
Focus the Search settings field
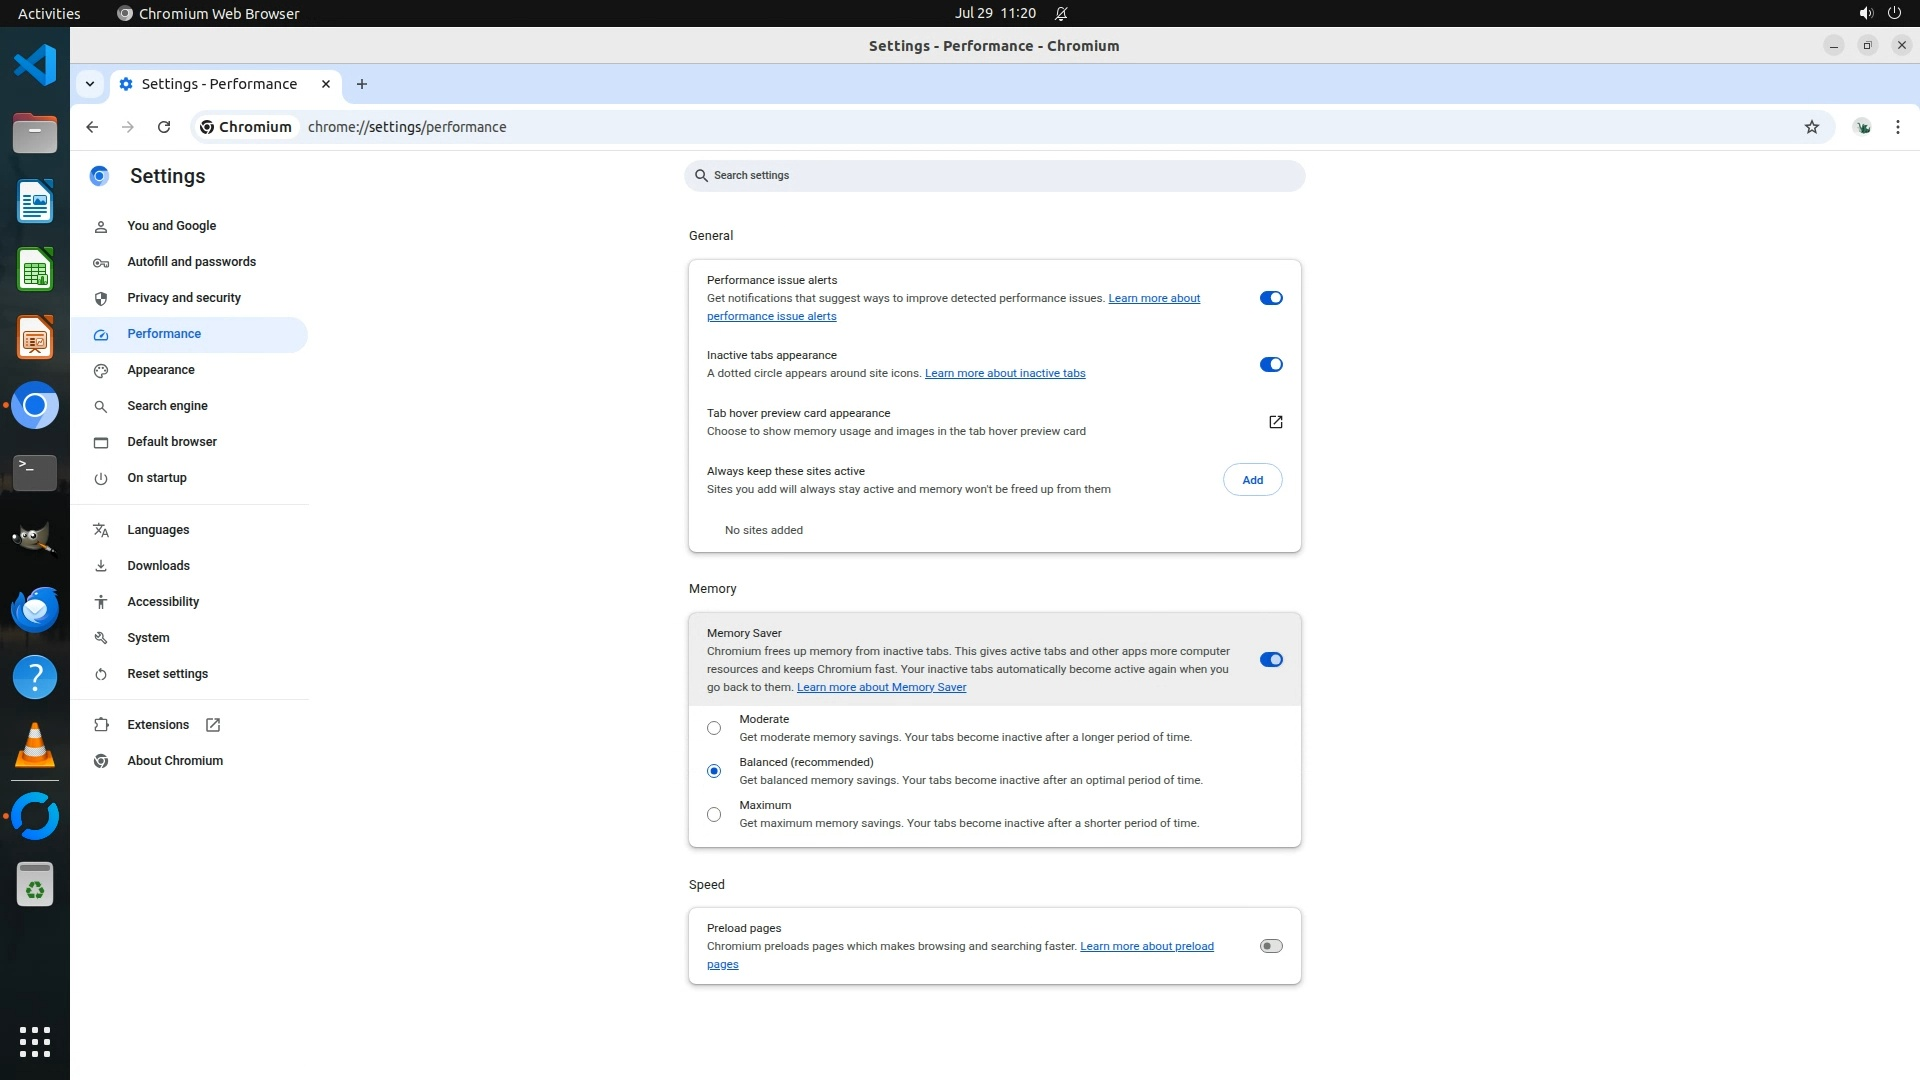click(x=994, y=176)
